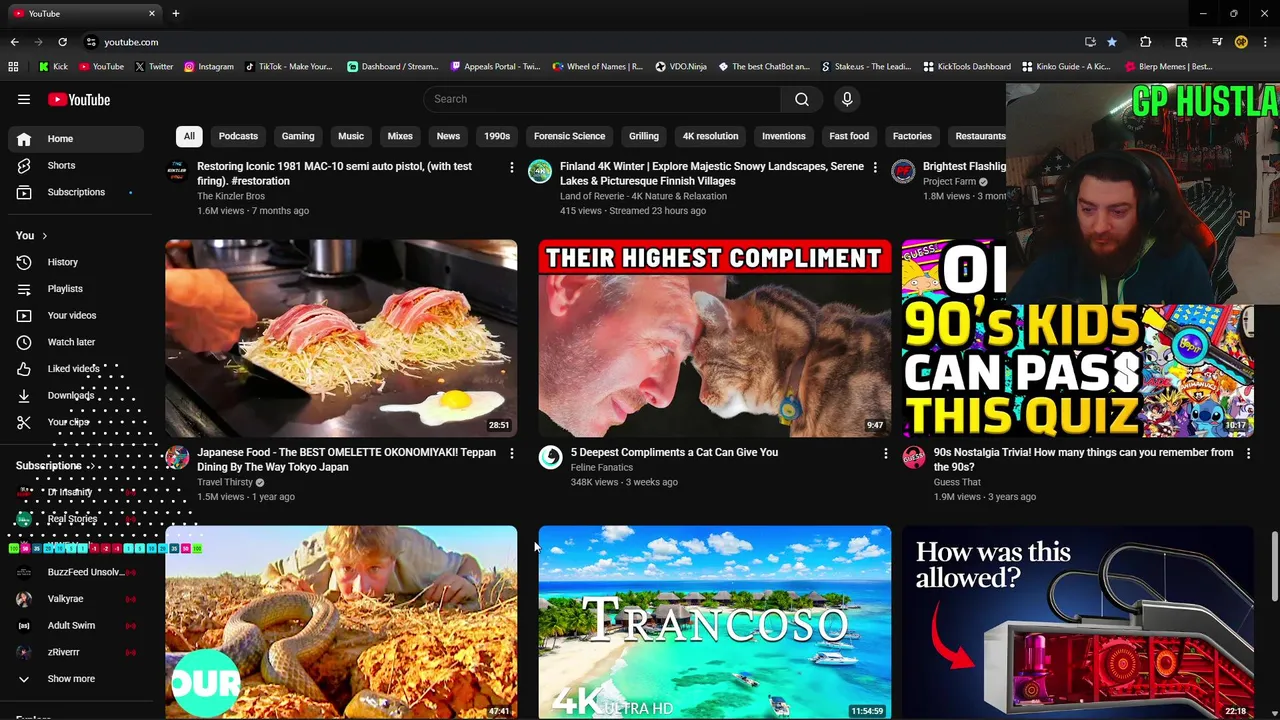Play the Trancoso 4K Ultra HD thumbnail

(x=714, y=622)
